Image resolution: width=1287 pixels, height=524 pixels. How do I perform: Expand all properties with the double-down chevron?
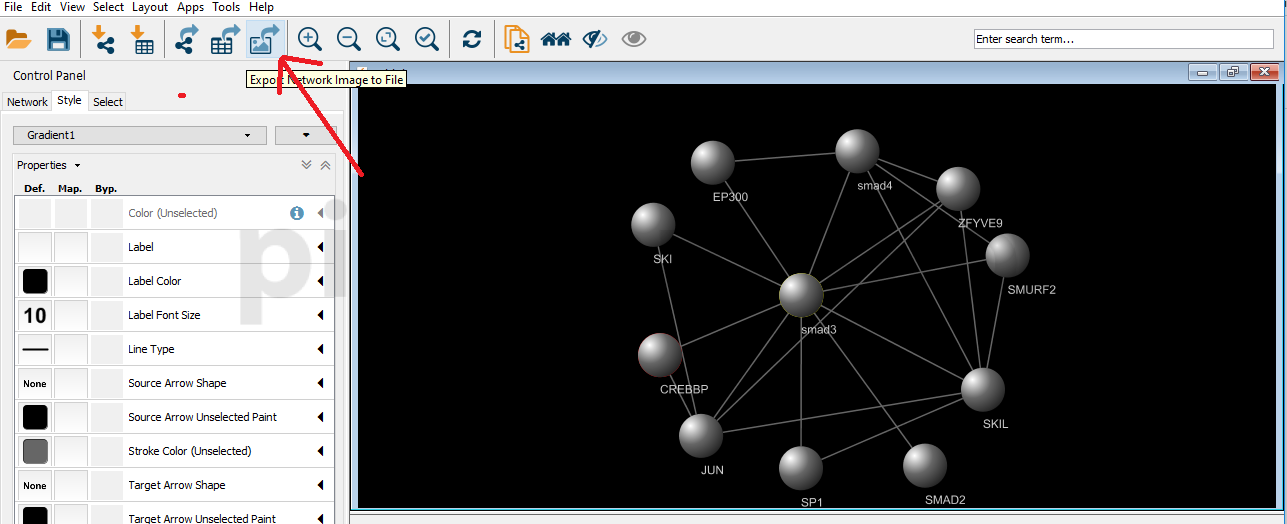pos(307,165)
